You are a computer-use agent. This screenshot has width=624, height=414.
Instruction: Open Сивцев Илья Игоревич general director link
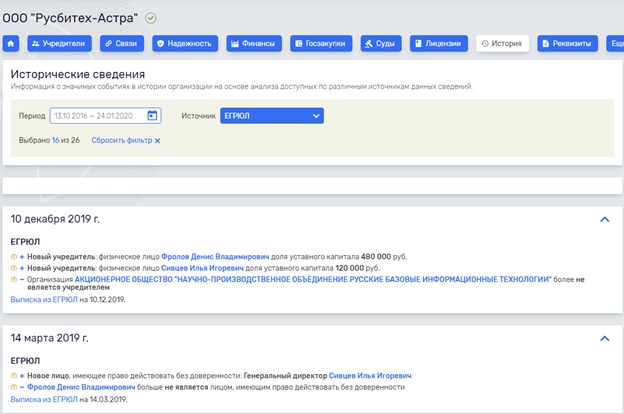[x=370, y=375]
